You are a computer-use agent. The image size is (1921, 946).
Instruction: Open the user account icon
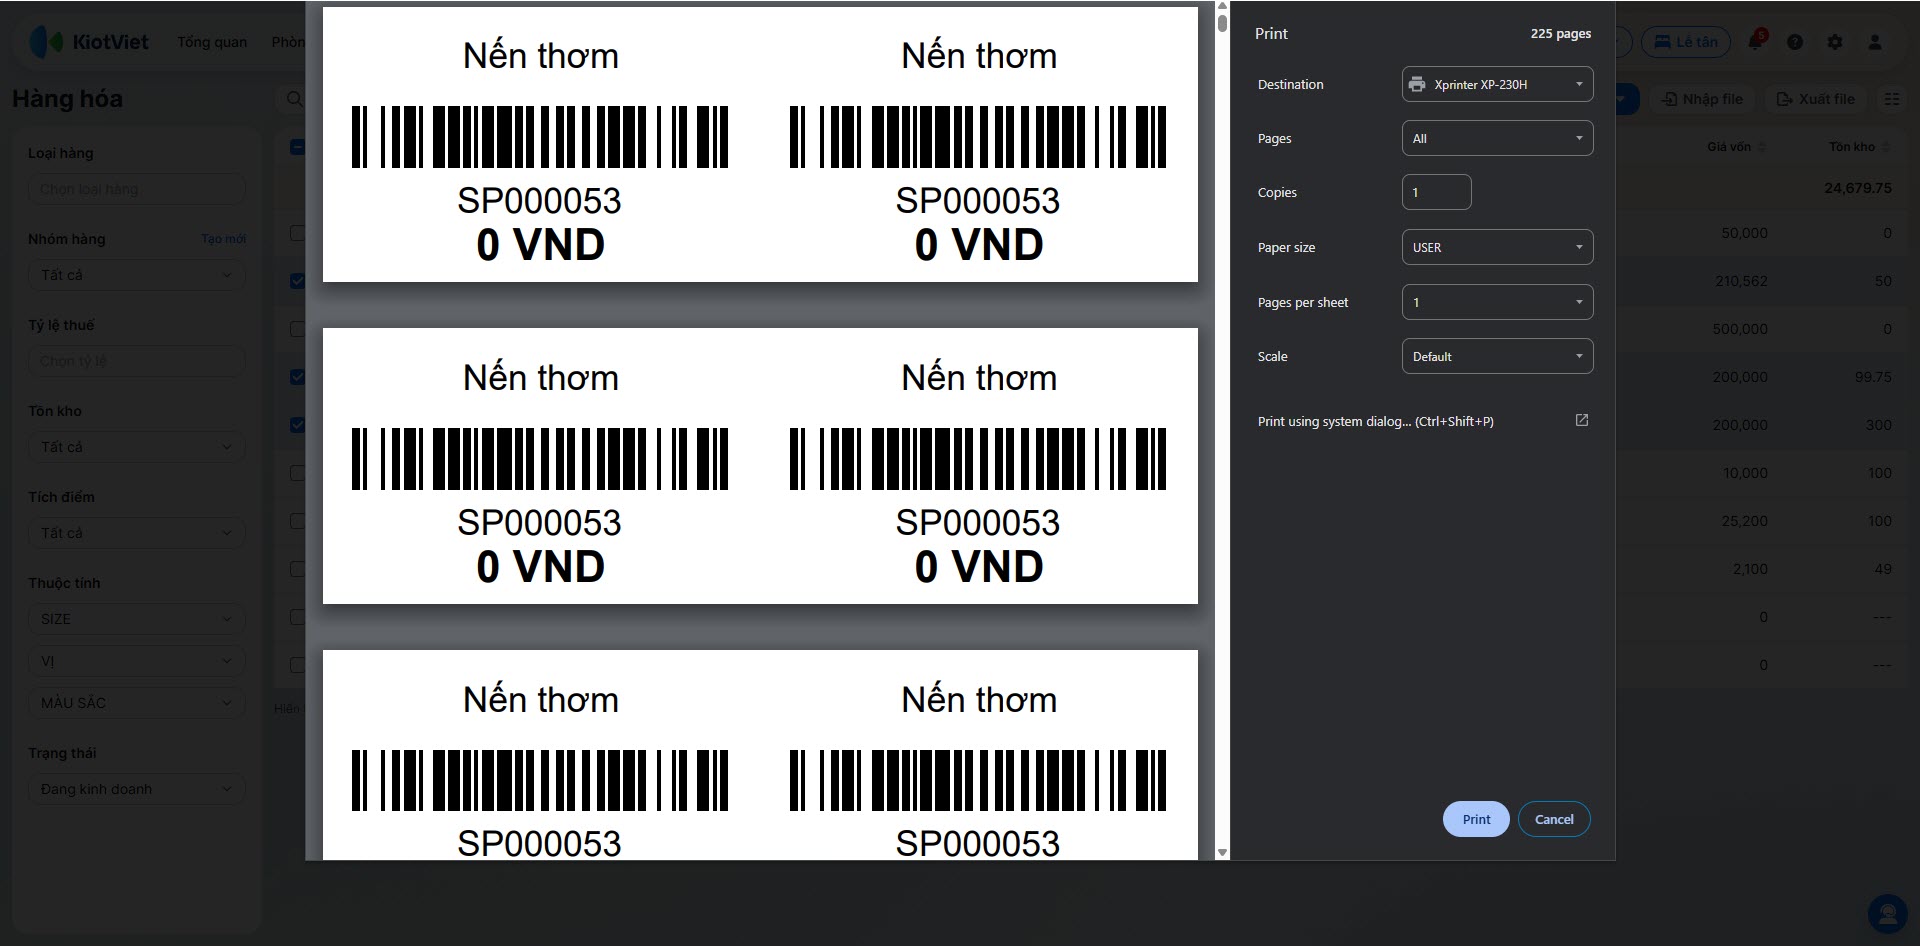pyautogui.click(x=1875, y=42)
